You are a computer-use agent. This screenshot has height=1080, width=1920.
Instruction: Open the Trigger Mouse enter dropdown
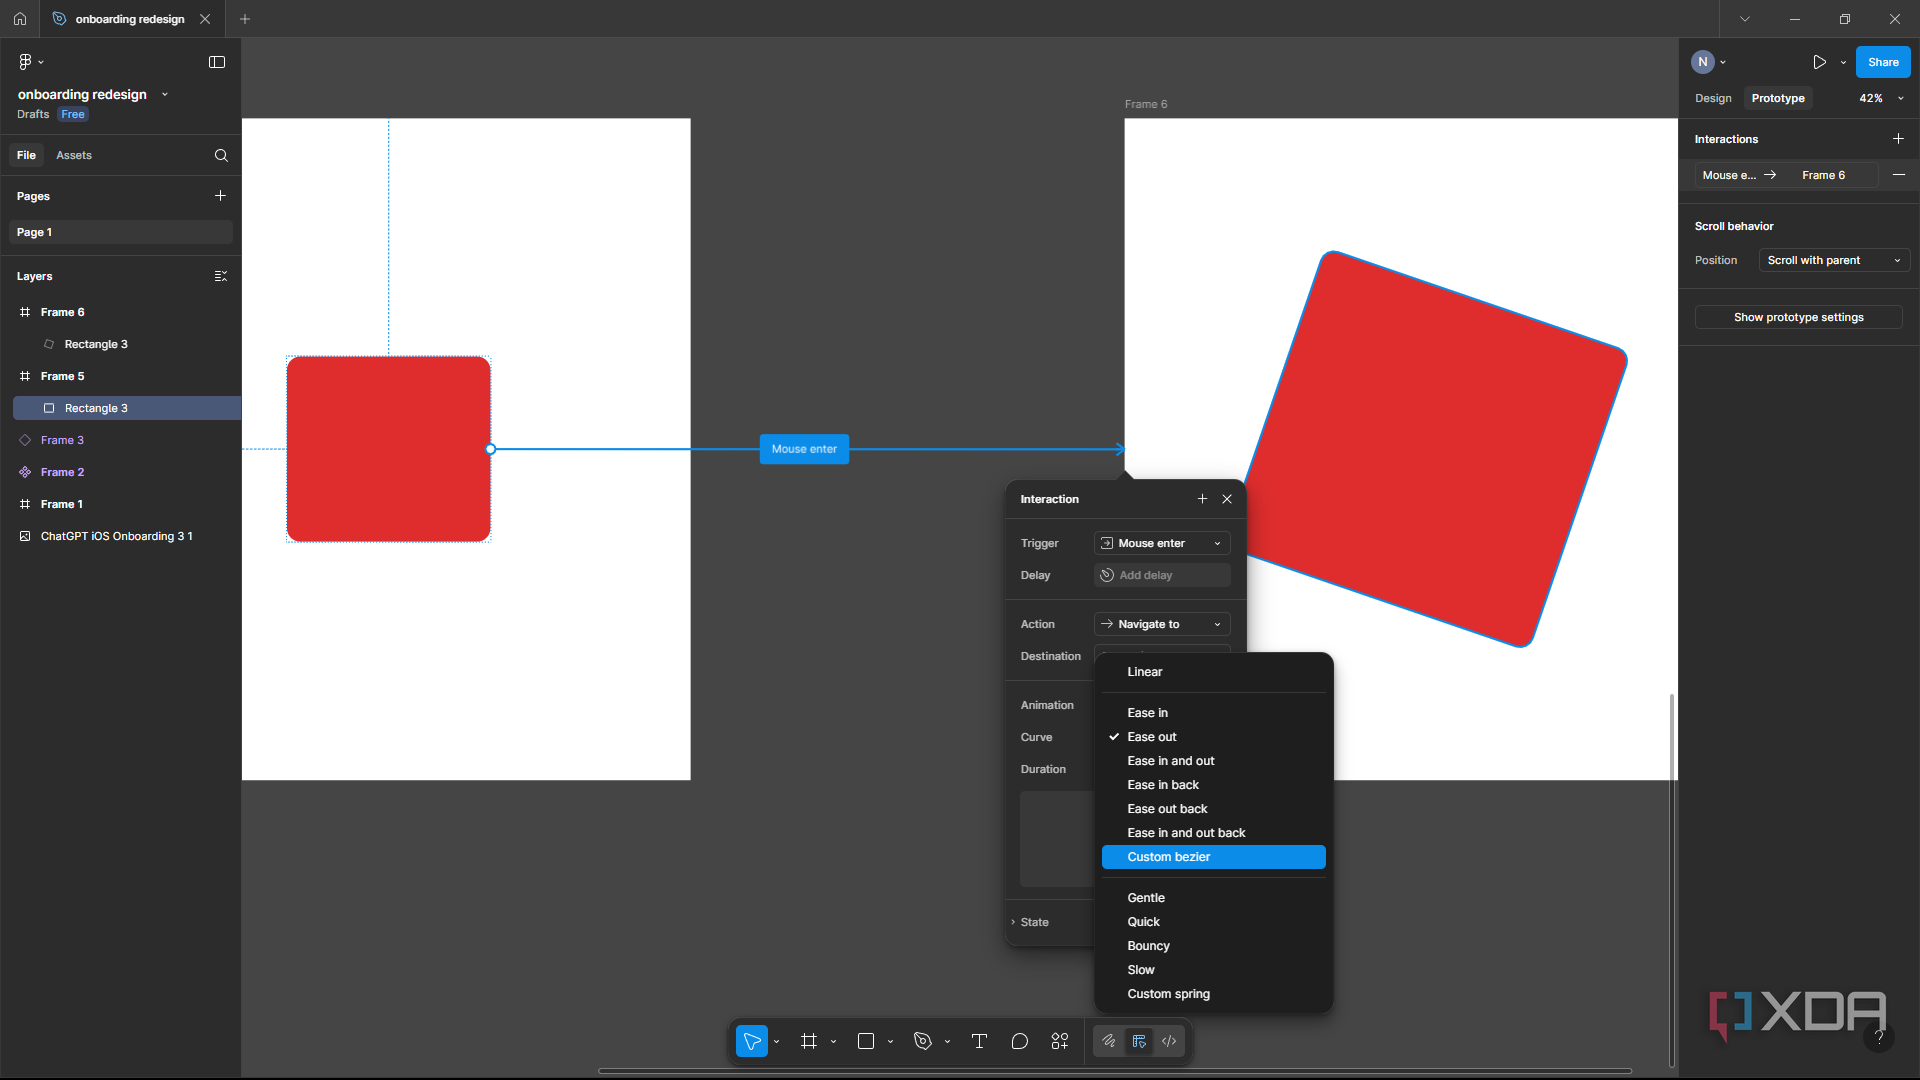(x=1162, y=543)
